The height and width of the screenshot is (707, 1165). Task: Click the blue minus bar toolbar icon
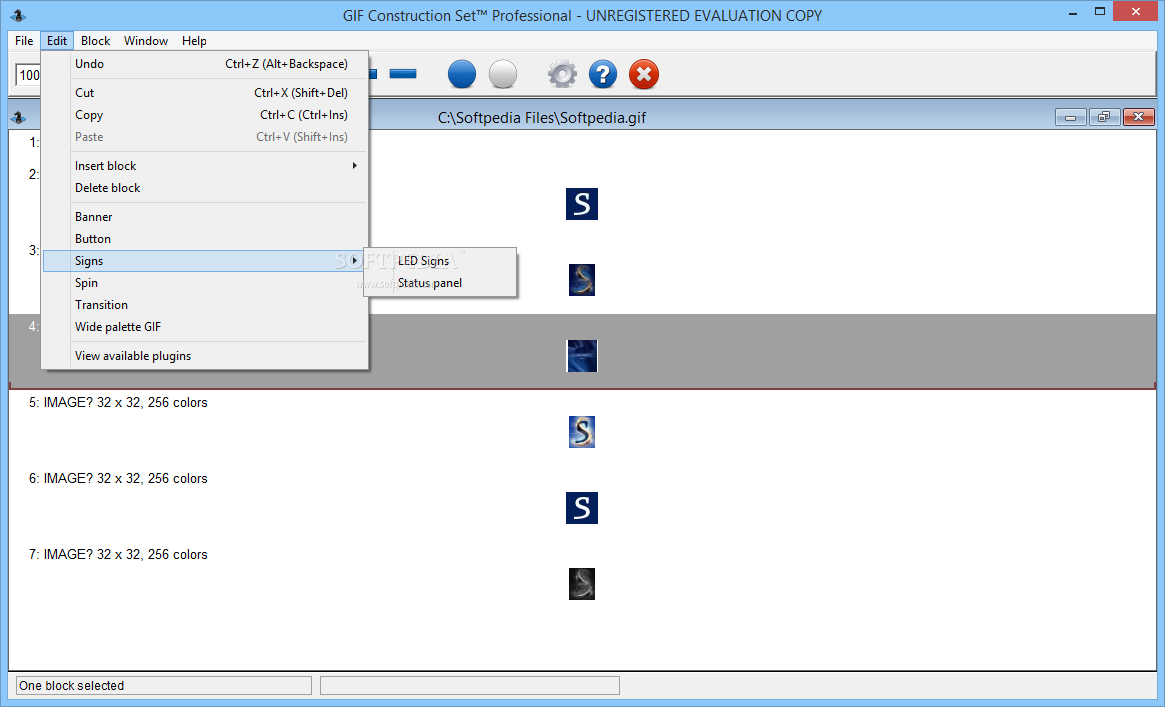pos(403,74)
